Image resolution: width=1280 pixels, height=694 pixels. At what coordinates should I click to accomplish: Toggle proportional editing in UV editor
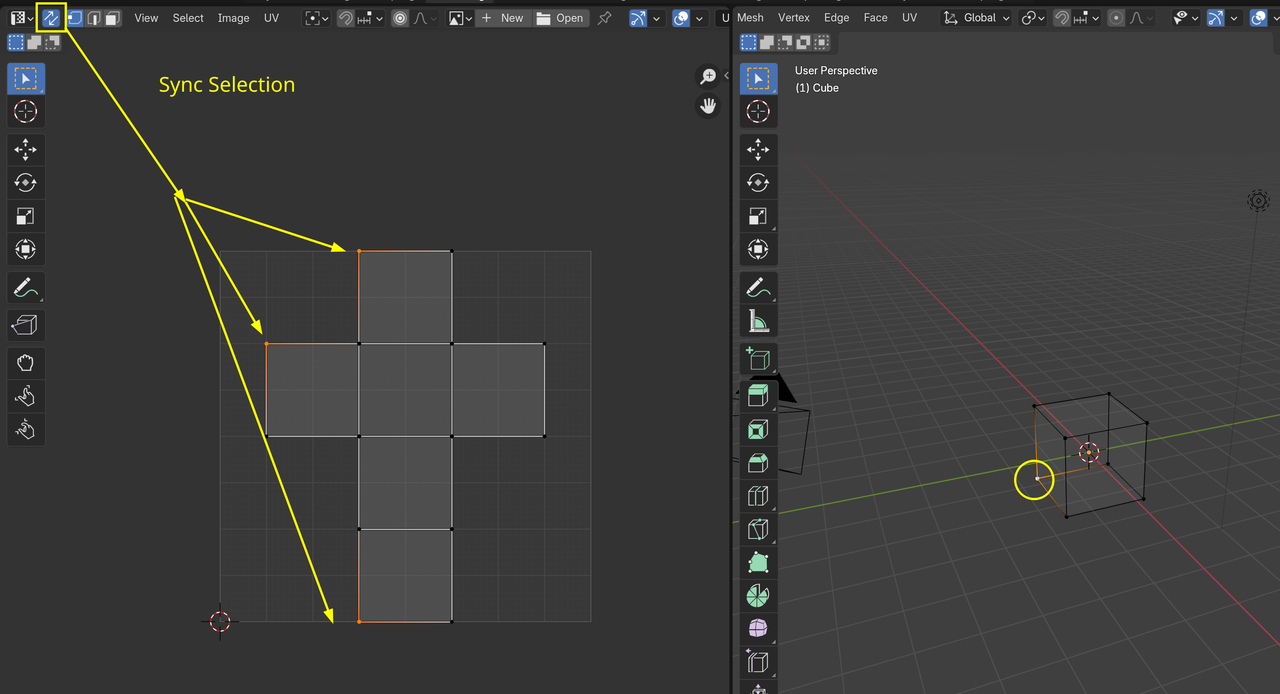[400, 18]
